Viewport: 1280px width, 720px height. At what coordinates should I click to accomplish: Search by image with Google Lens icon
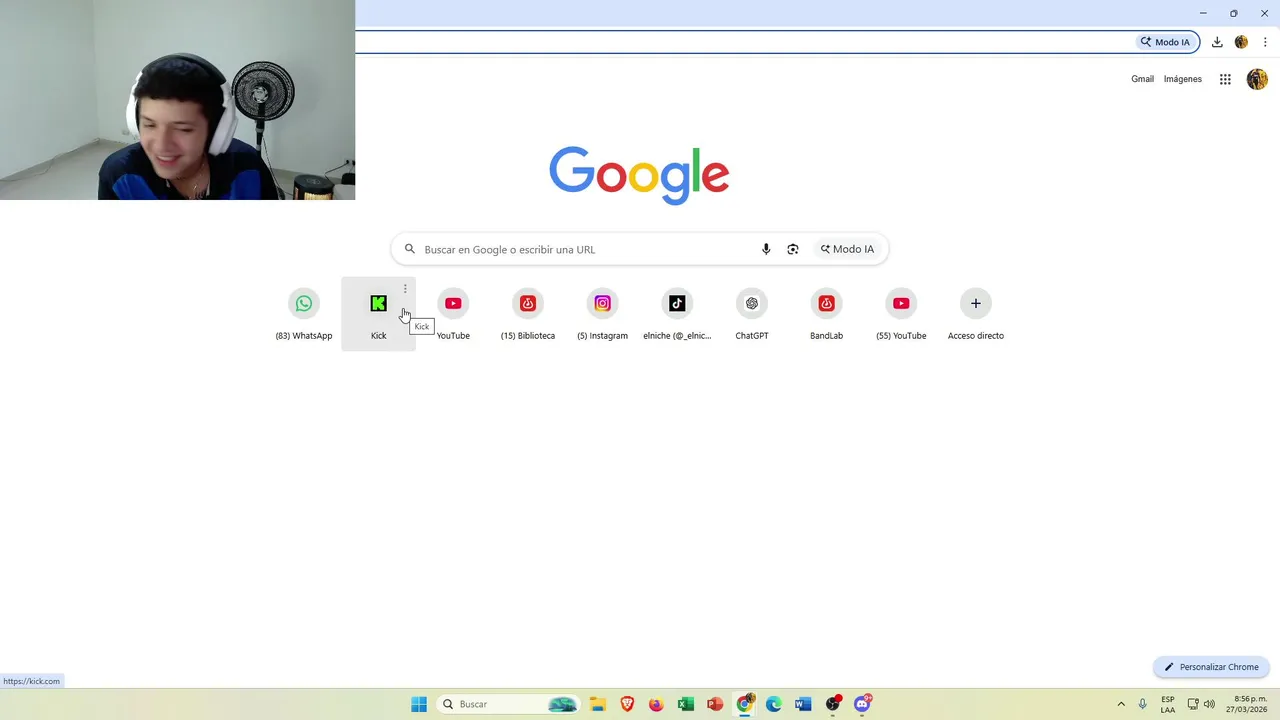pos(793,249)
